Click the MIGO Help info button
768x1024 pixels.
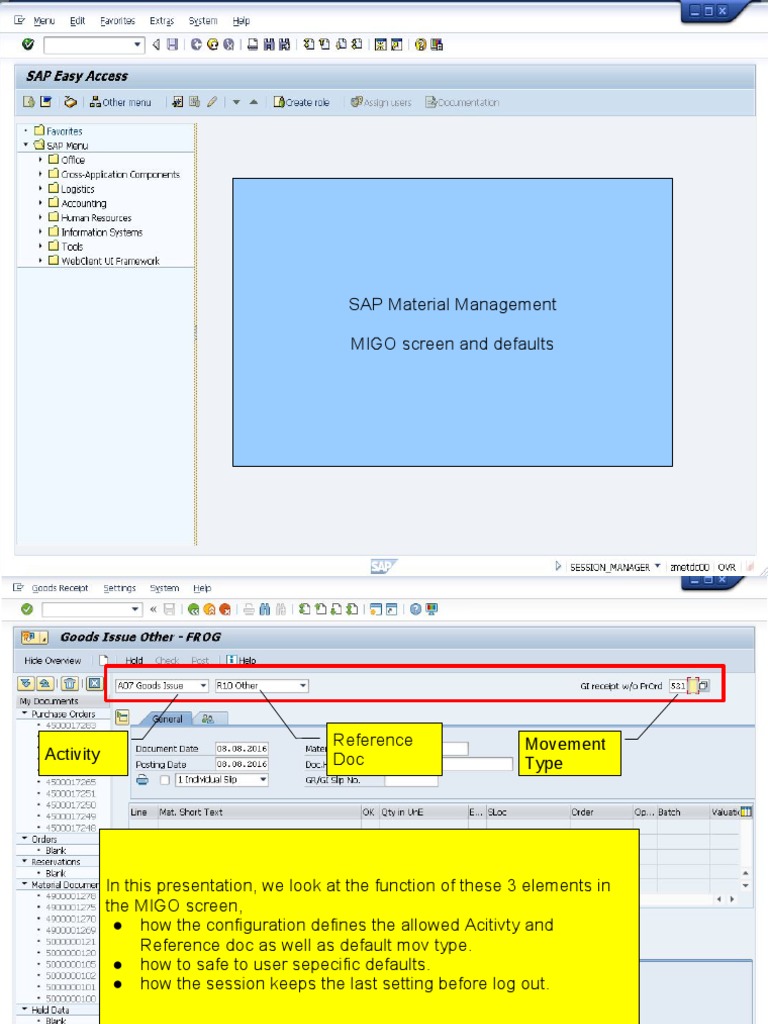coord(241,660)
